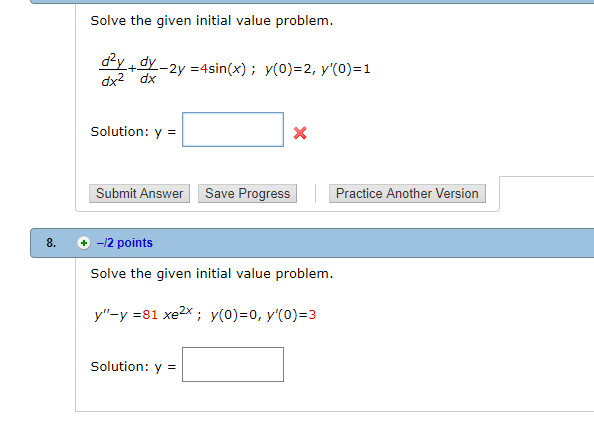Click question 8's 'Solve the given initial value problem' text
594x437 pixels.
coord(212,274)
